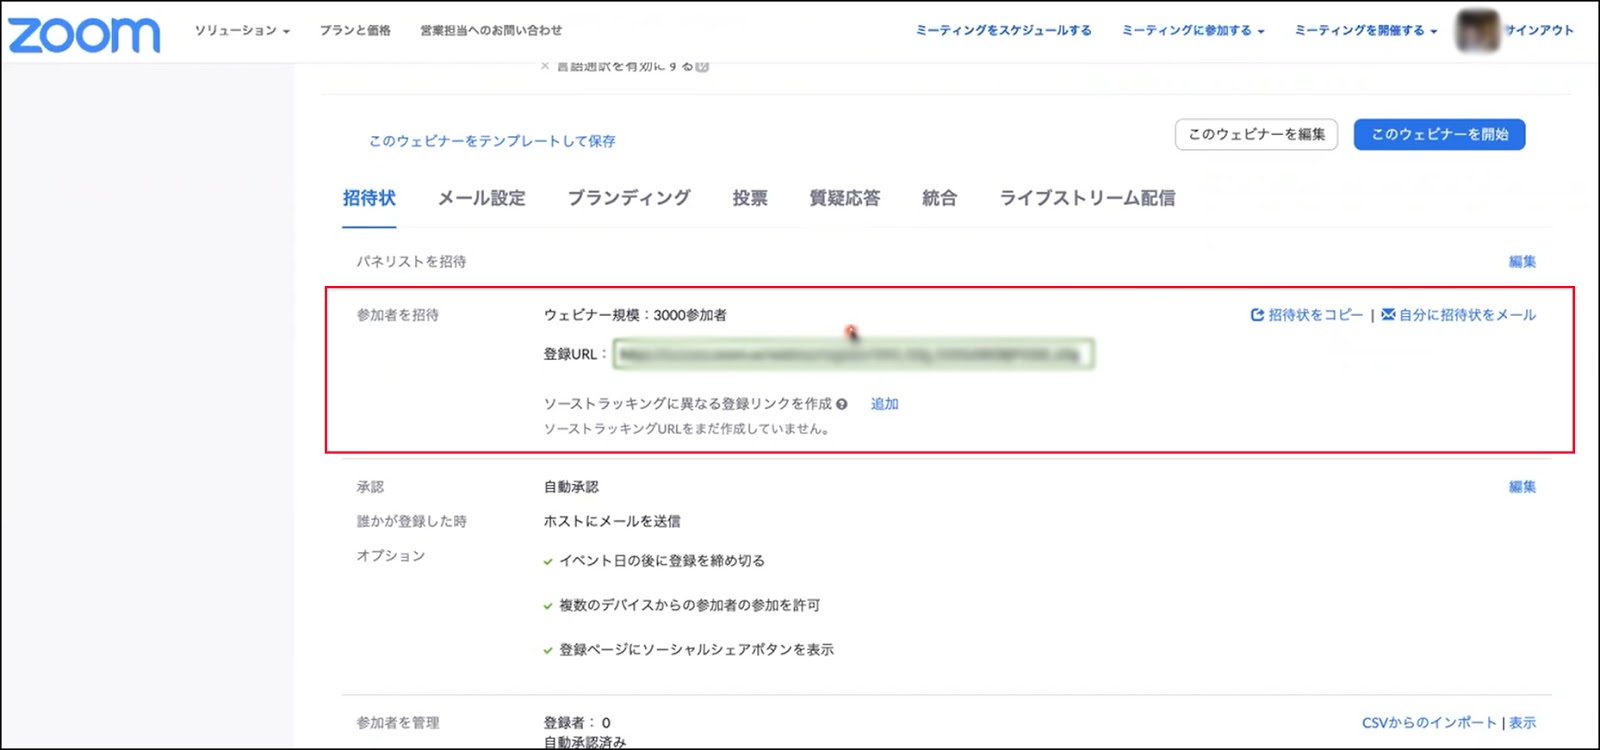The image size is (1600, 750).
Task: Switch to ライブストリーム配信 tab
Action: (1087, 198)
